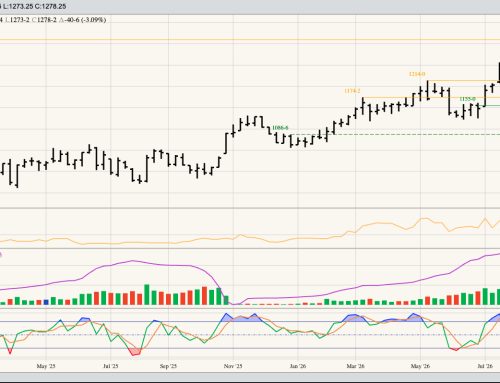This screenshot has height=383, width=500.
Task: Click the orange 1214-0 resistance label
Action: (x=417, y=74)
